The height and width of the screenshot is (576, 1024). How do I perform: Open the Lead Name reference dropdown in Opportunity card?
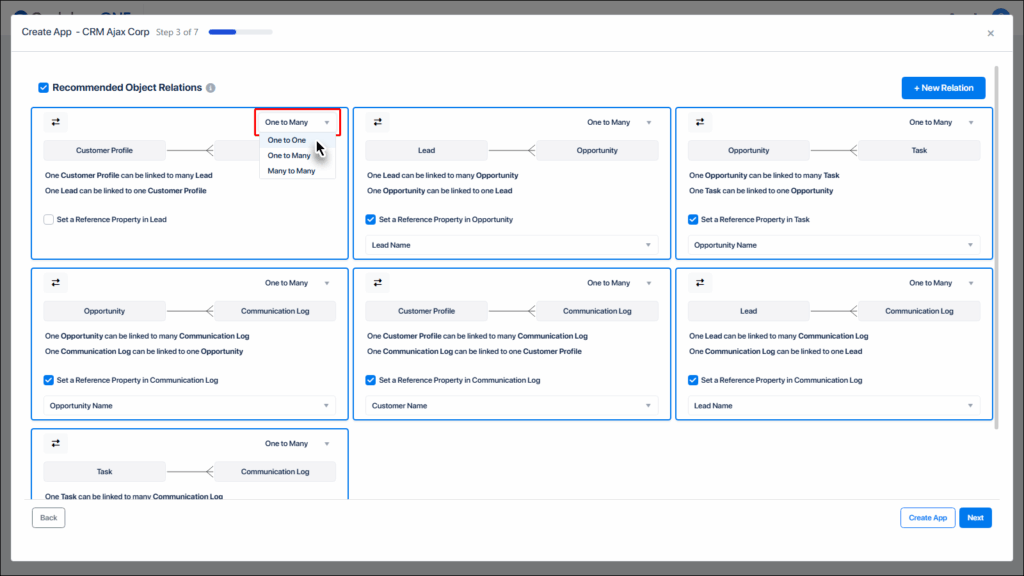click(511, 245)
